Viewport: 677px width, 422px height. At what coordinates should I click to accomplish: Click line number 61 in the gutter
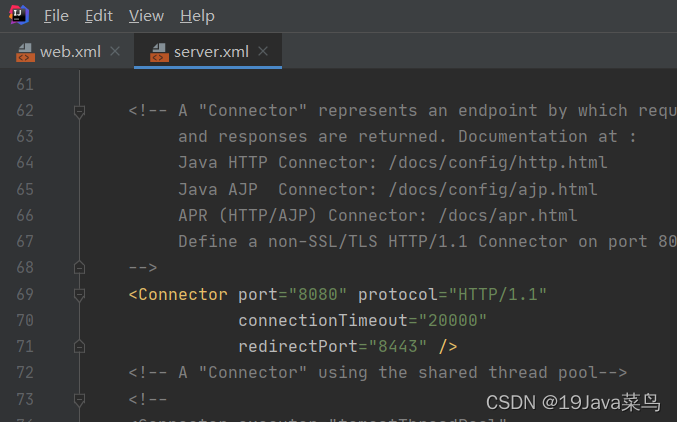point(25,84)
